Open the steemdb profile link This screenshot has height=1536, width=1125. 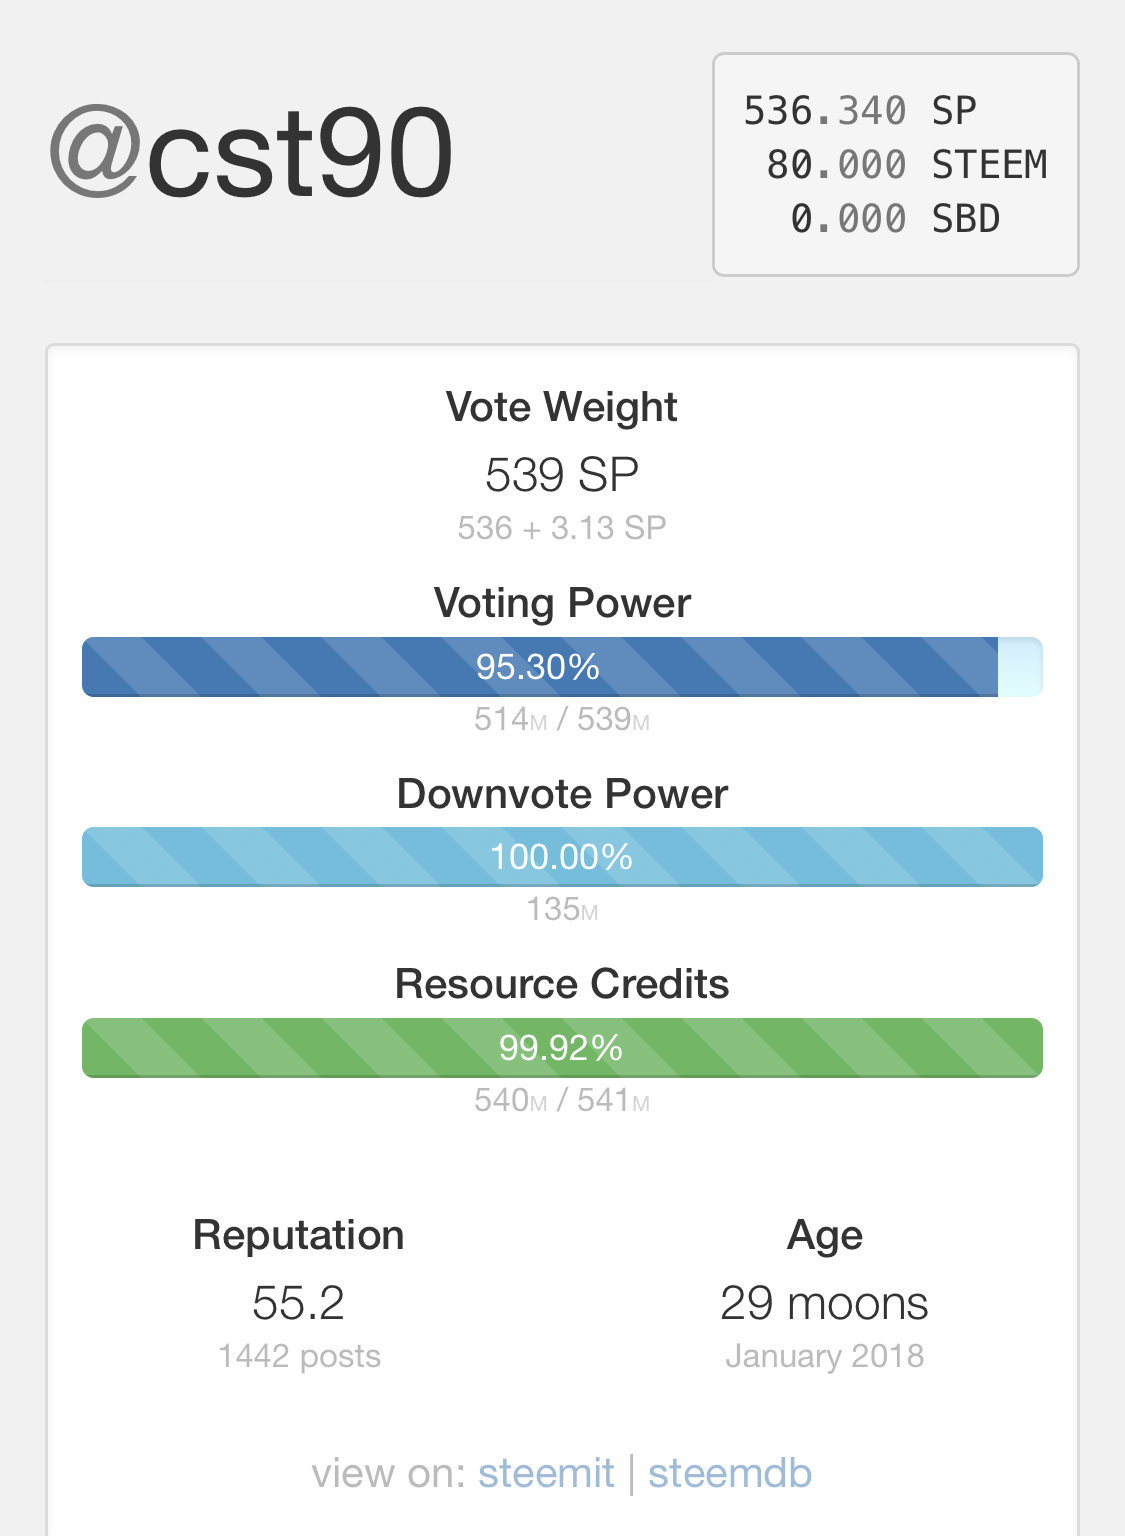pos(730,1473)
